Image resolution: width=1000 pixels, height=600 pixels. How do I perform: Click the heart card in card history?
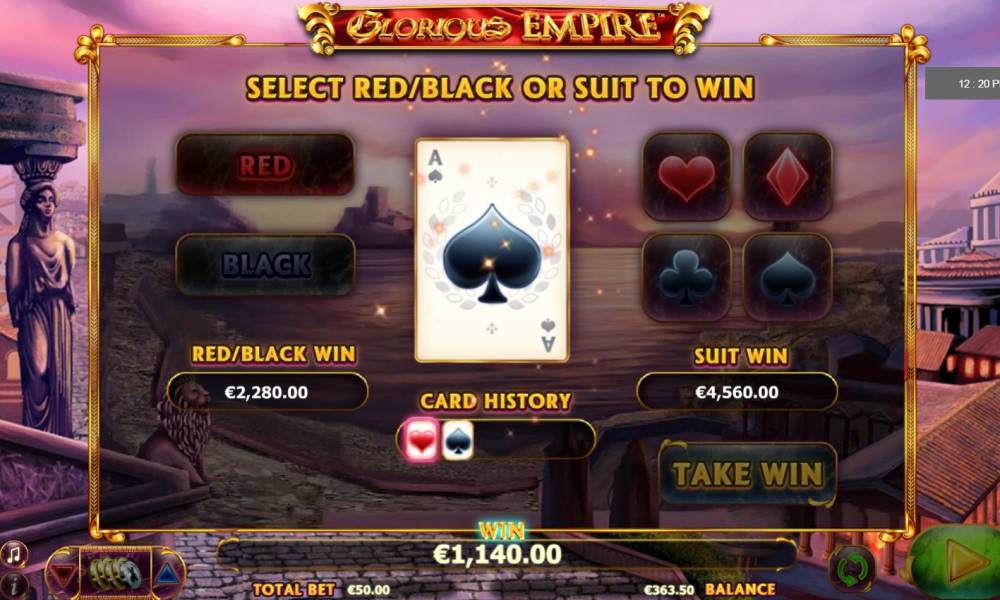[x=422, y=440]
